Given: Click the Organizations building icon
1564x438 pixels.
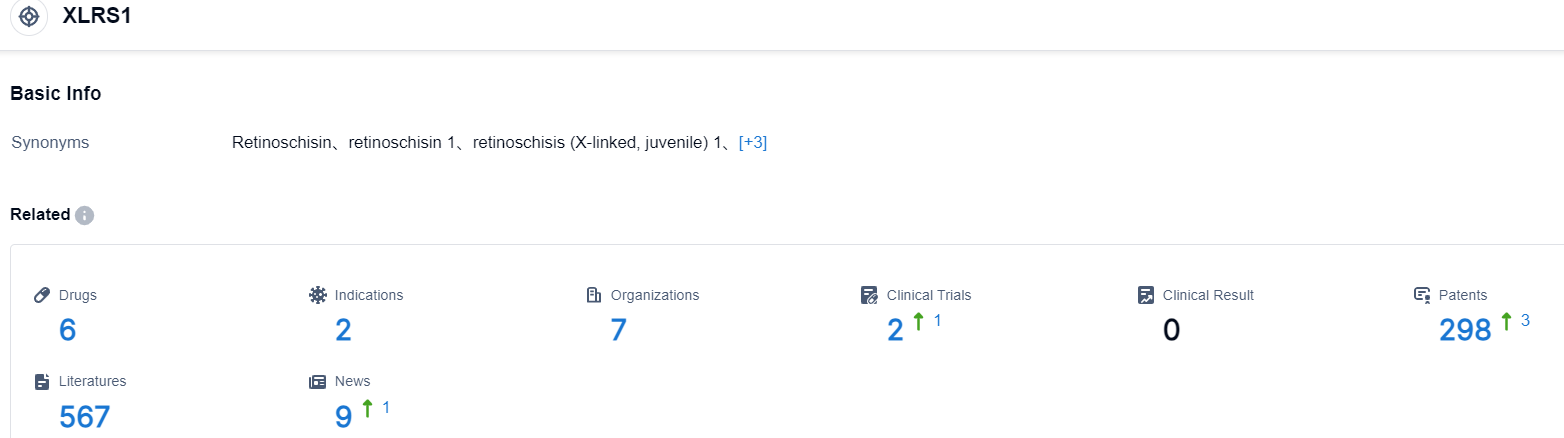Looking at the screenshot, I should click(x=593, y=295).
